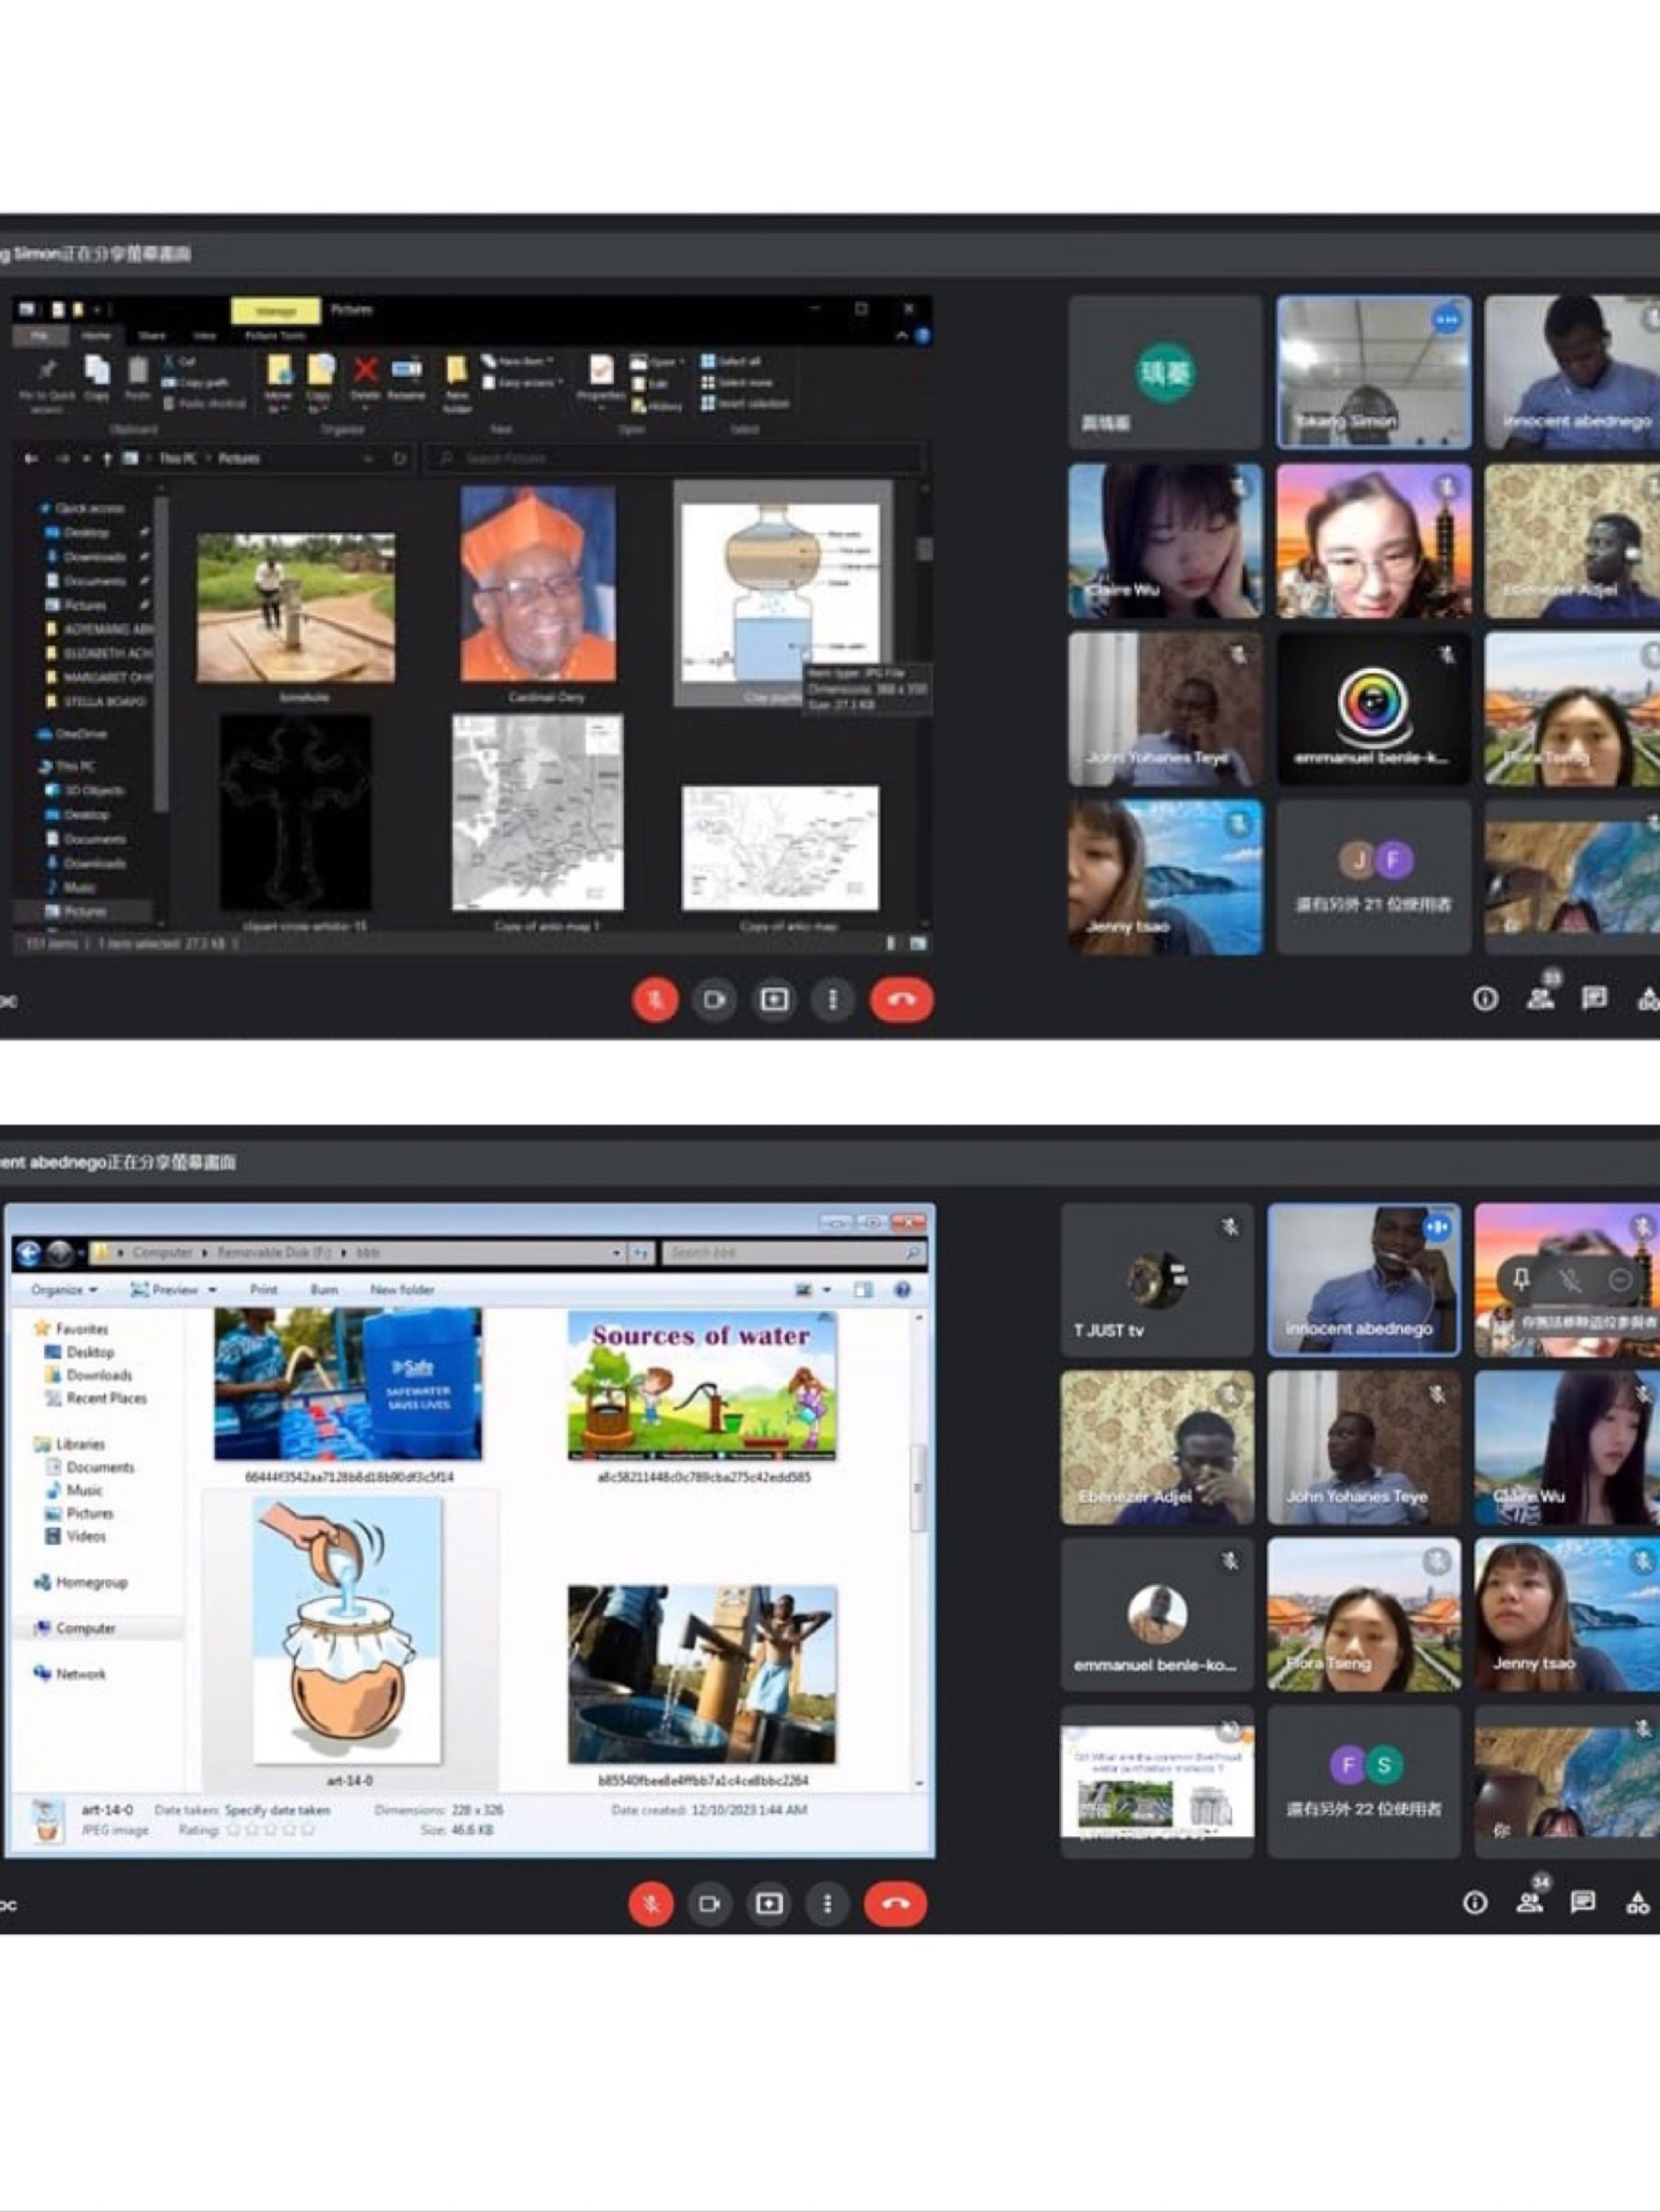This screenshot has height=2212, width=1660.
Task: Switch to details view in status bar
Action: click(892, 943)
